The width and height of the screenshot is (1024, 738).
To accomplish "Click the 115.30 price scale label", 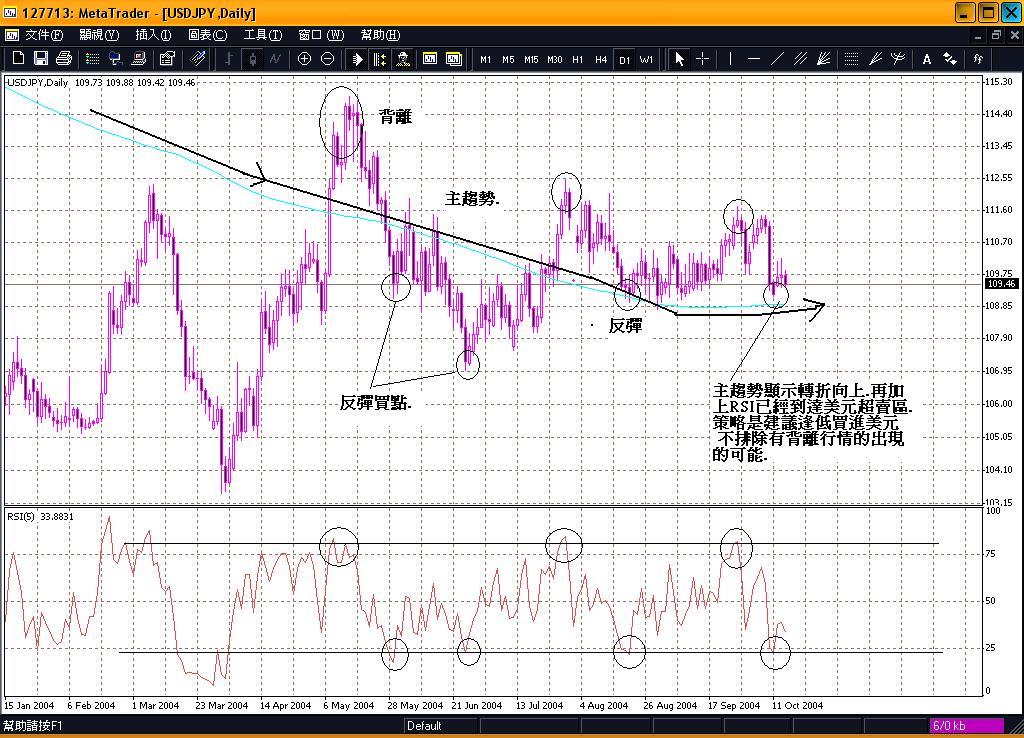I will [x=999, y=82].
